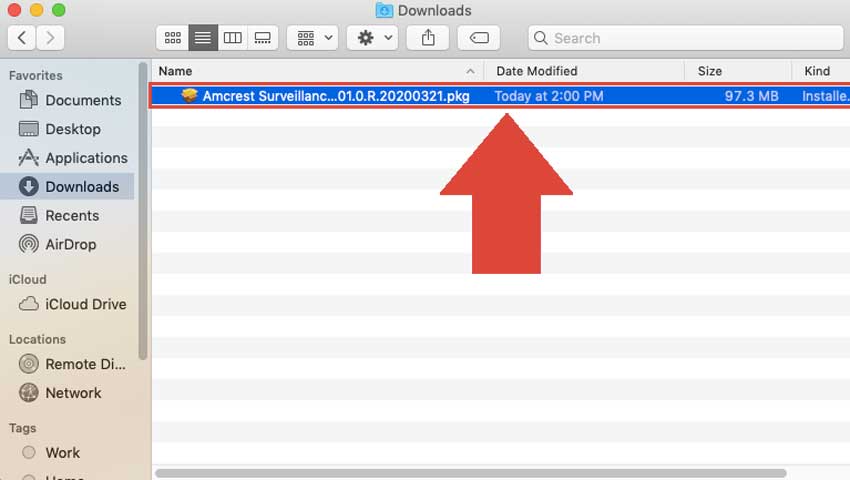Click the Edit Tags icon
Screen dimensions: 850x480
click(x=478, y=38)
